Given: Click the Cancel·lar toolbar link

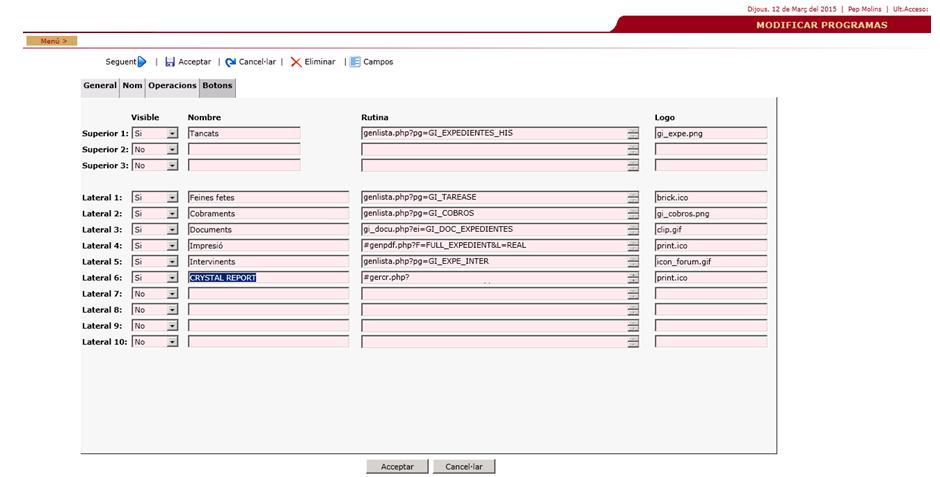Looking at the screenshot, I should pos(257,62).
